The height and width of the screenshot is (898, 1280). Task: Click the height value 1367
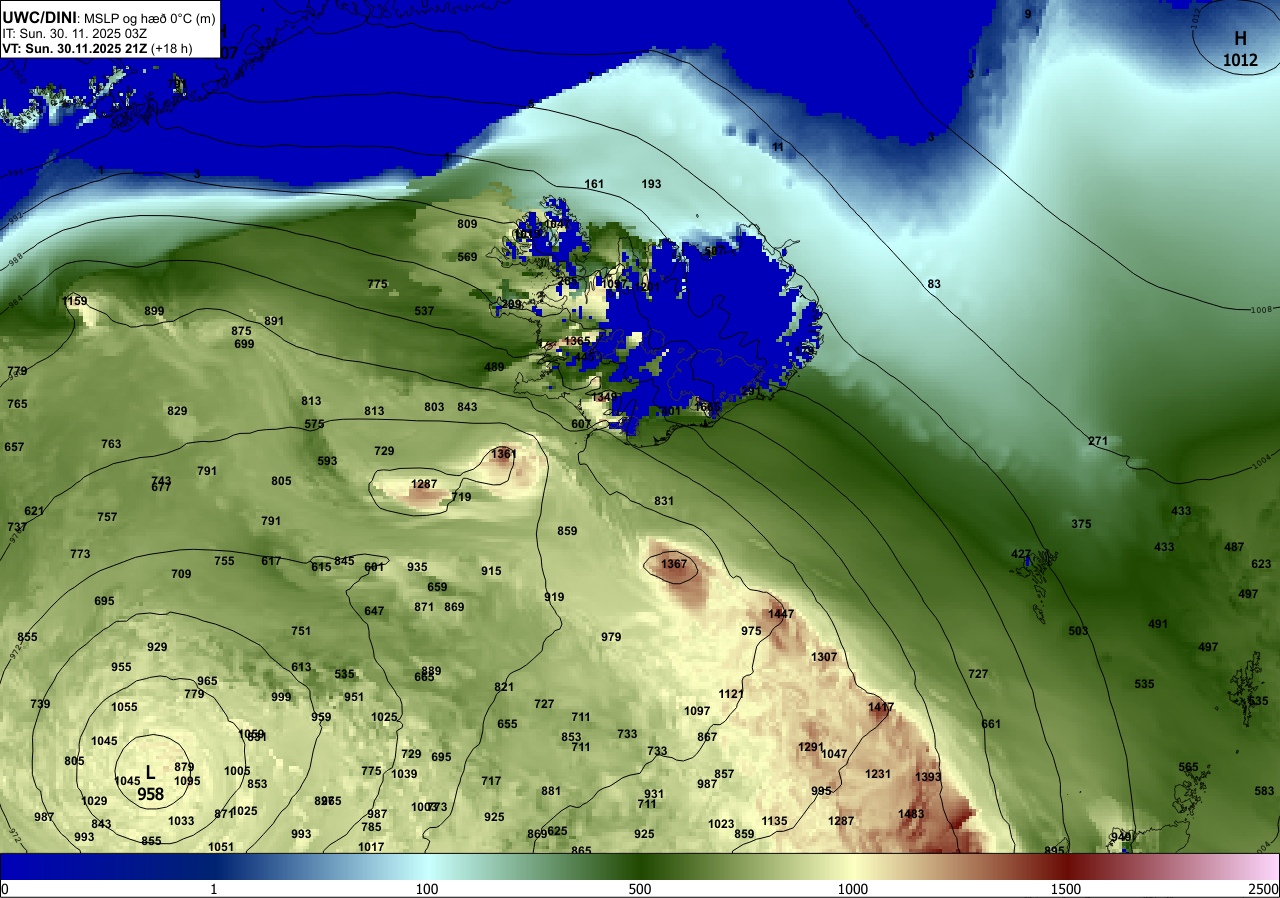click(x=674, y=564)
